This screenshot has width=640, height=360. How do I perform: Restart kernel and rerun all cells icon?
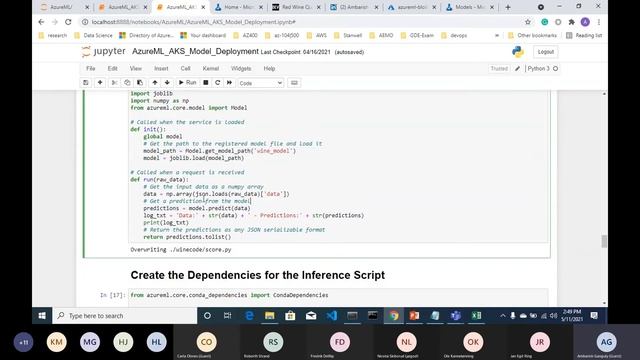click(229, 83)
